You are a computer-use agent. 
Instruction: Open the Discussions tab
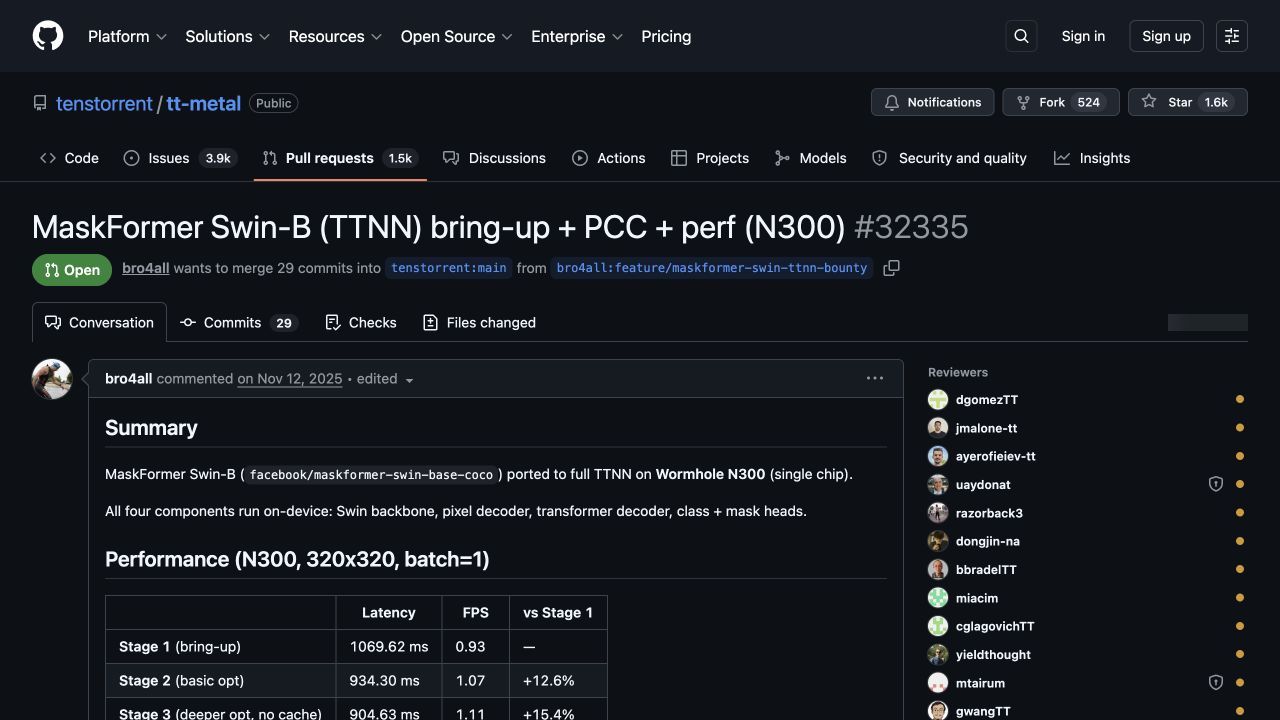494,158
